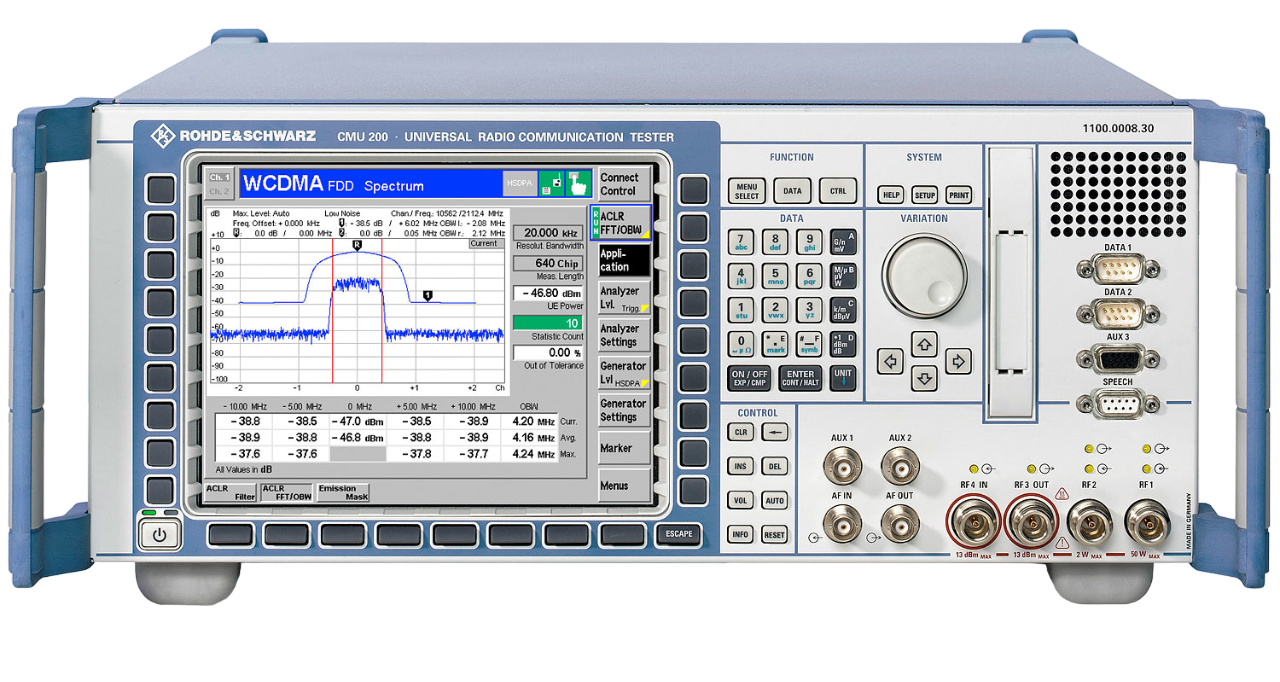
Task: Edit the 640 Chip measurement length field
Action: [x=548, y=263]
